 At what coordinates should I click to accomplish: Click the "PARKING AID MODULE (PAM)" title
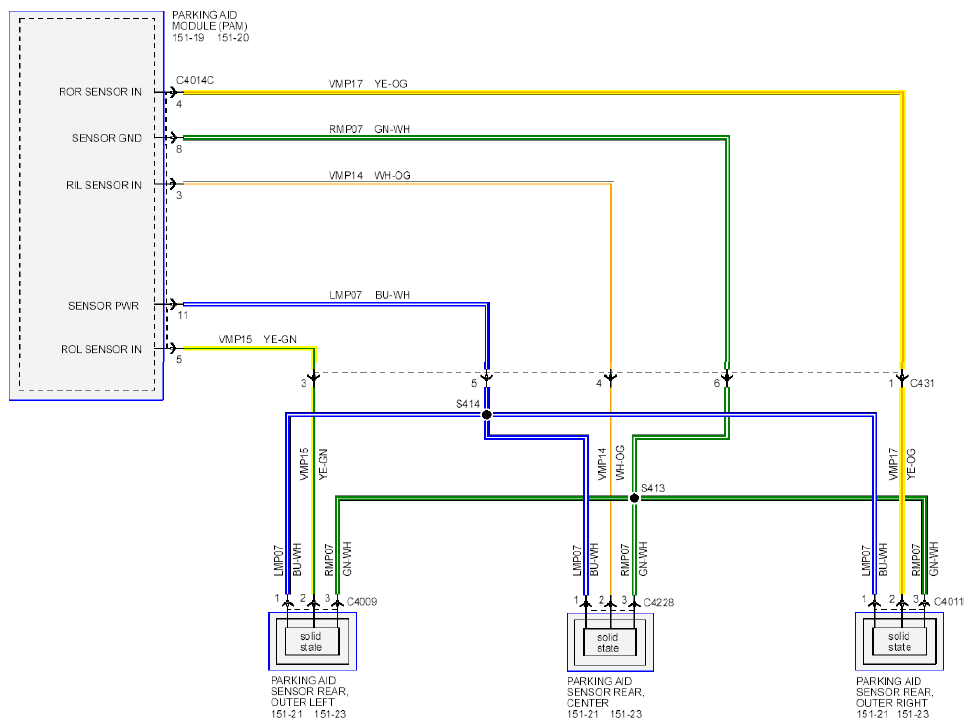[209, 20]
